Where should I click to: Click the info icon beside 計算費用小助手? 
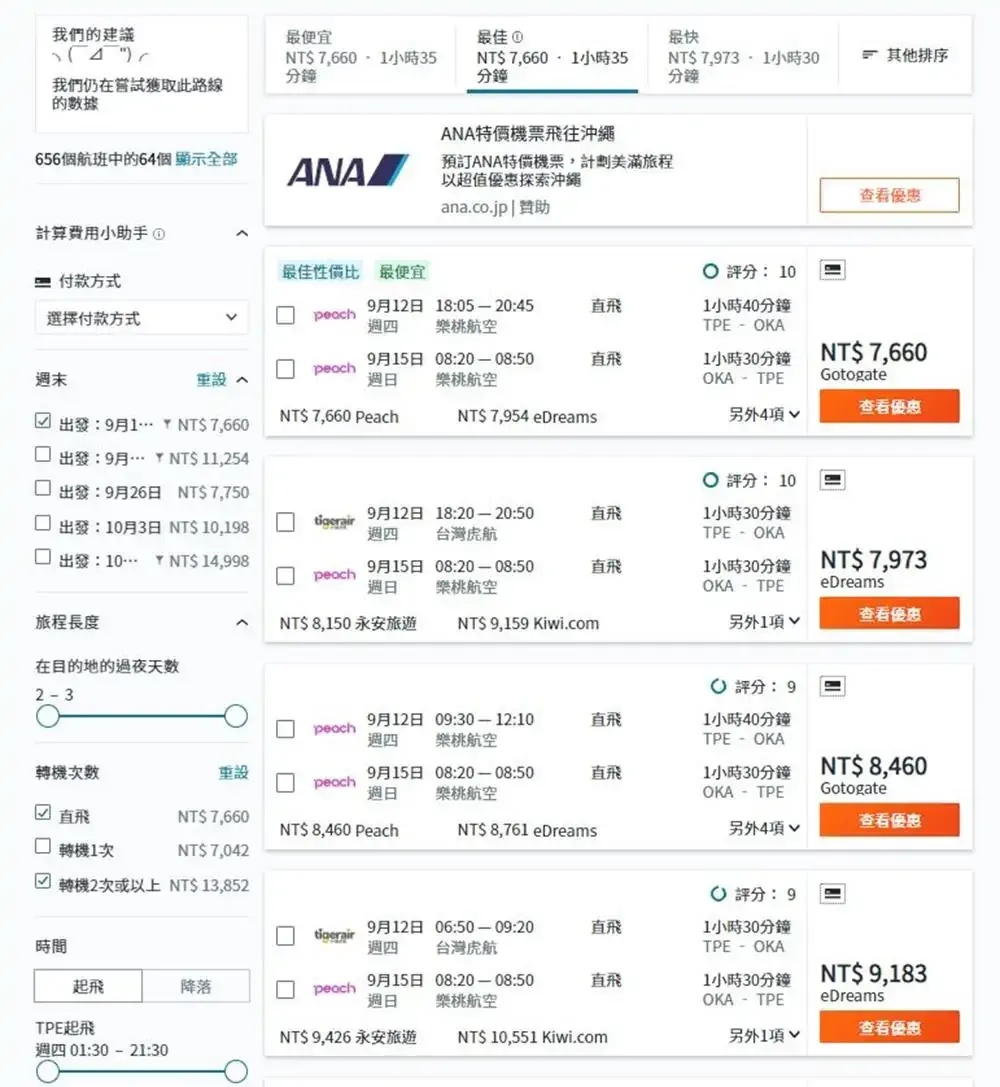(159, 234)
